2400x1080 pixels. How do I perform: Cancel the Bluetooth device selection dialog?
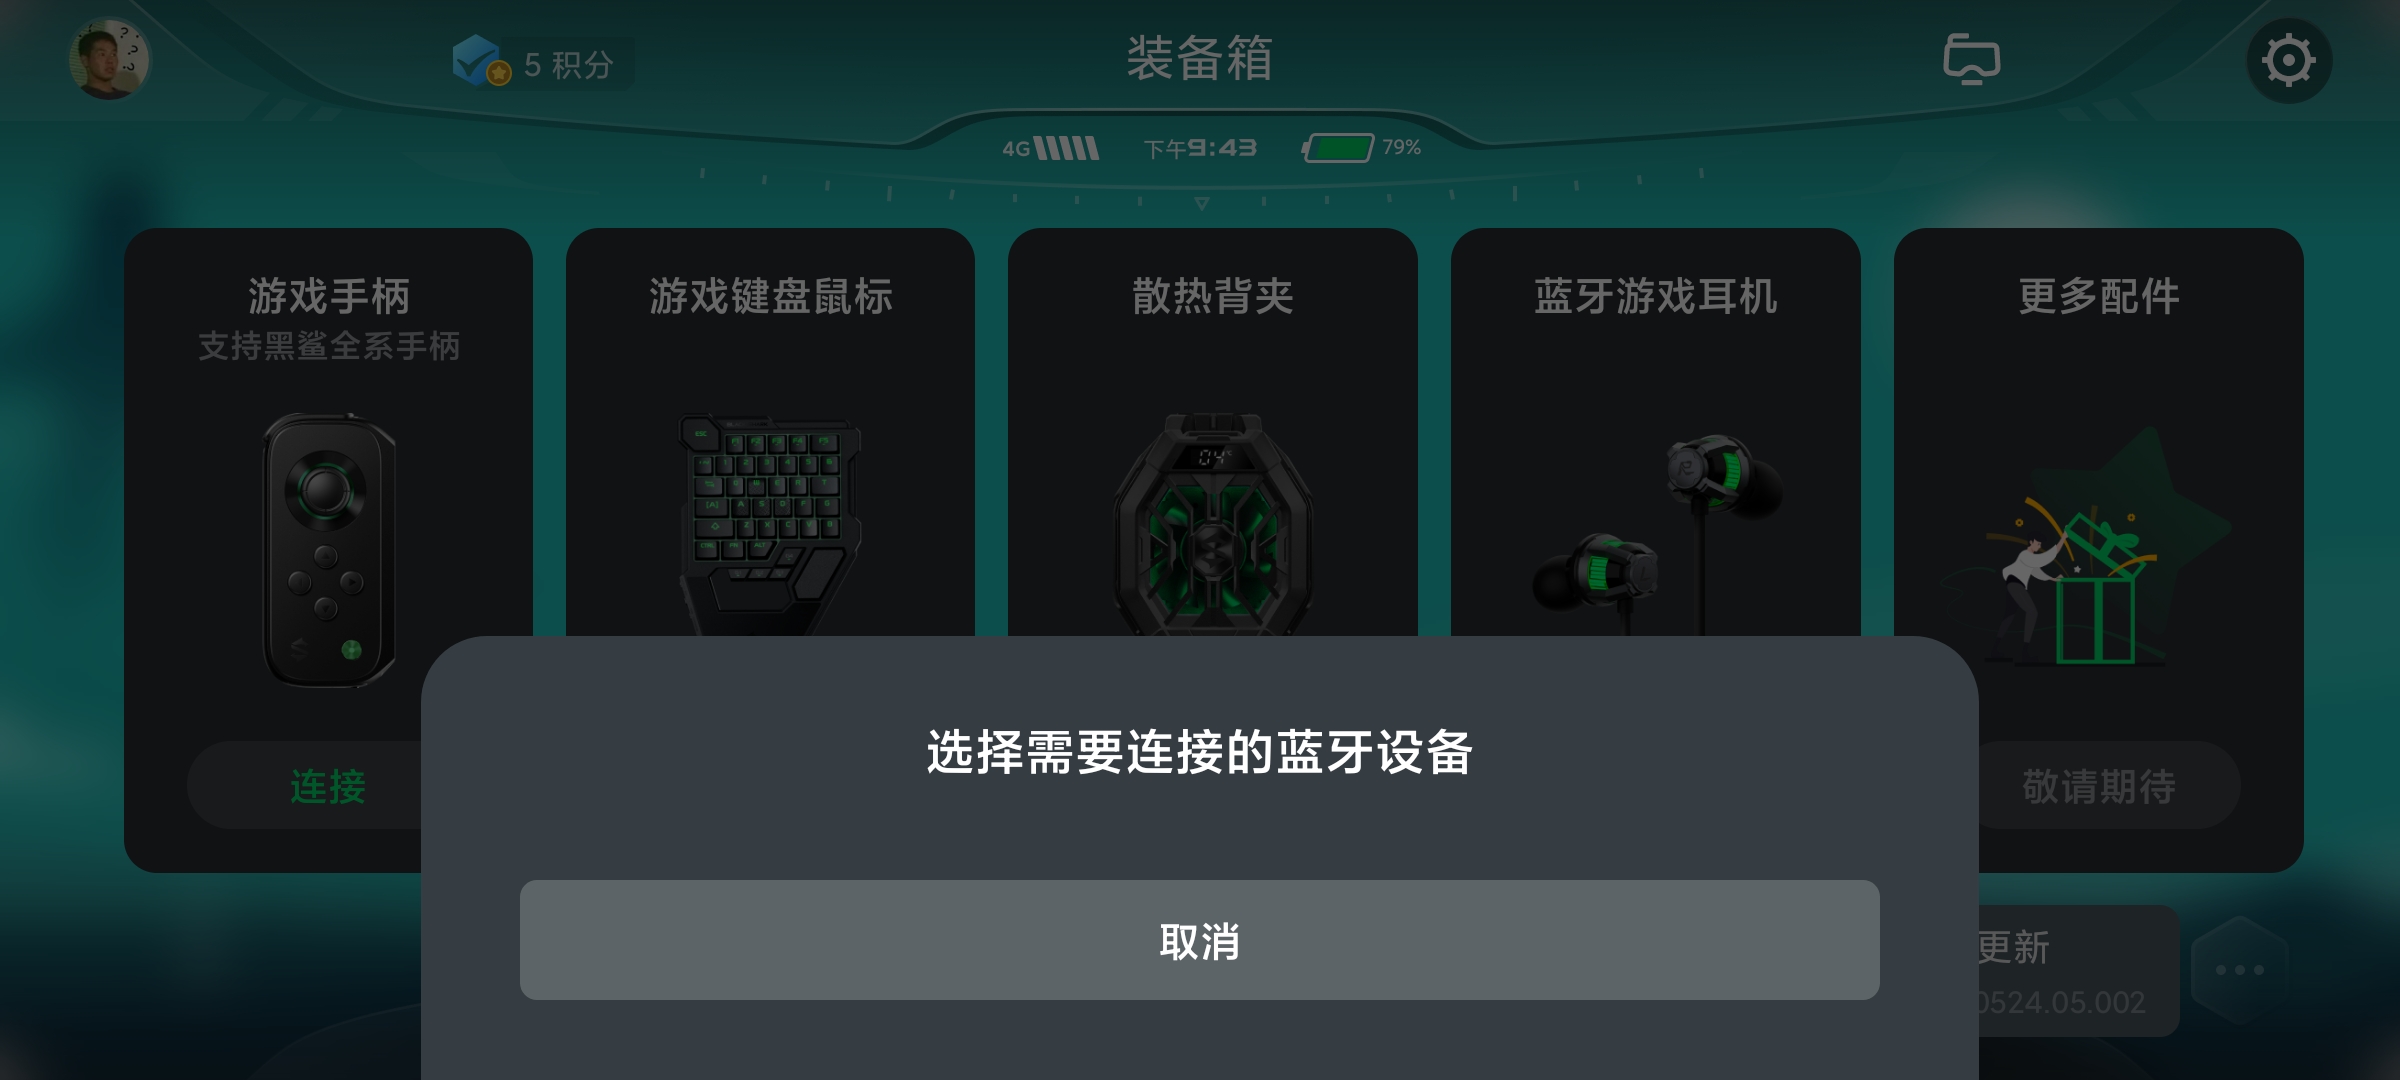pyautogui.click(x=1199, y=940)
